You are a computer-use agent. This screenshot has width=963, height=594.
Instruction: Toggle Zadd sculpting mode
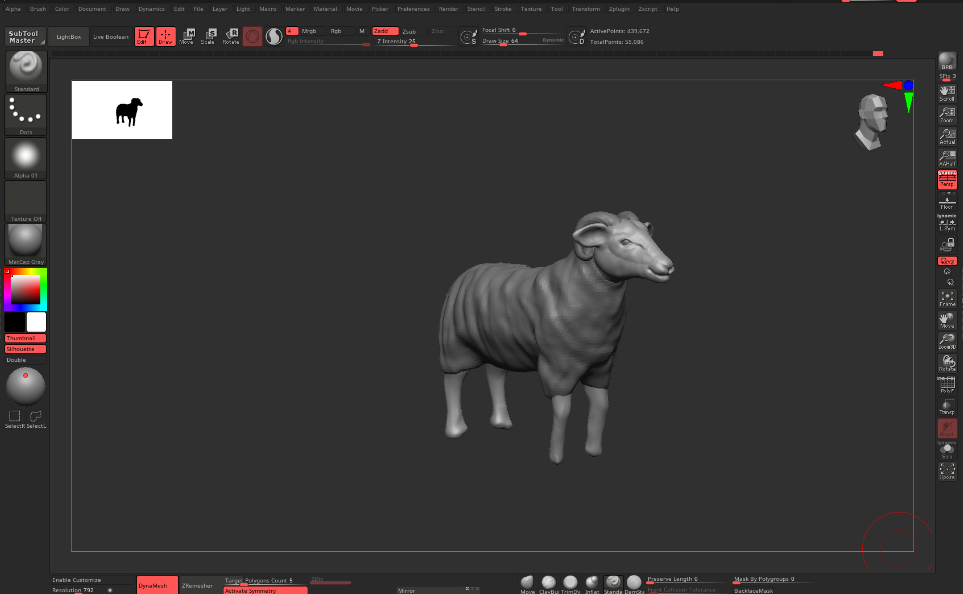(x=385, y=31)
